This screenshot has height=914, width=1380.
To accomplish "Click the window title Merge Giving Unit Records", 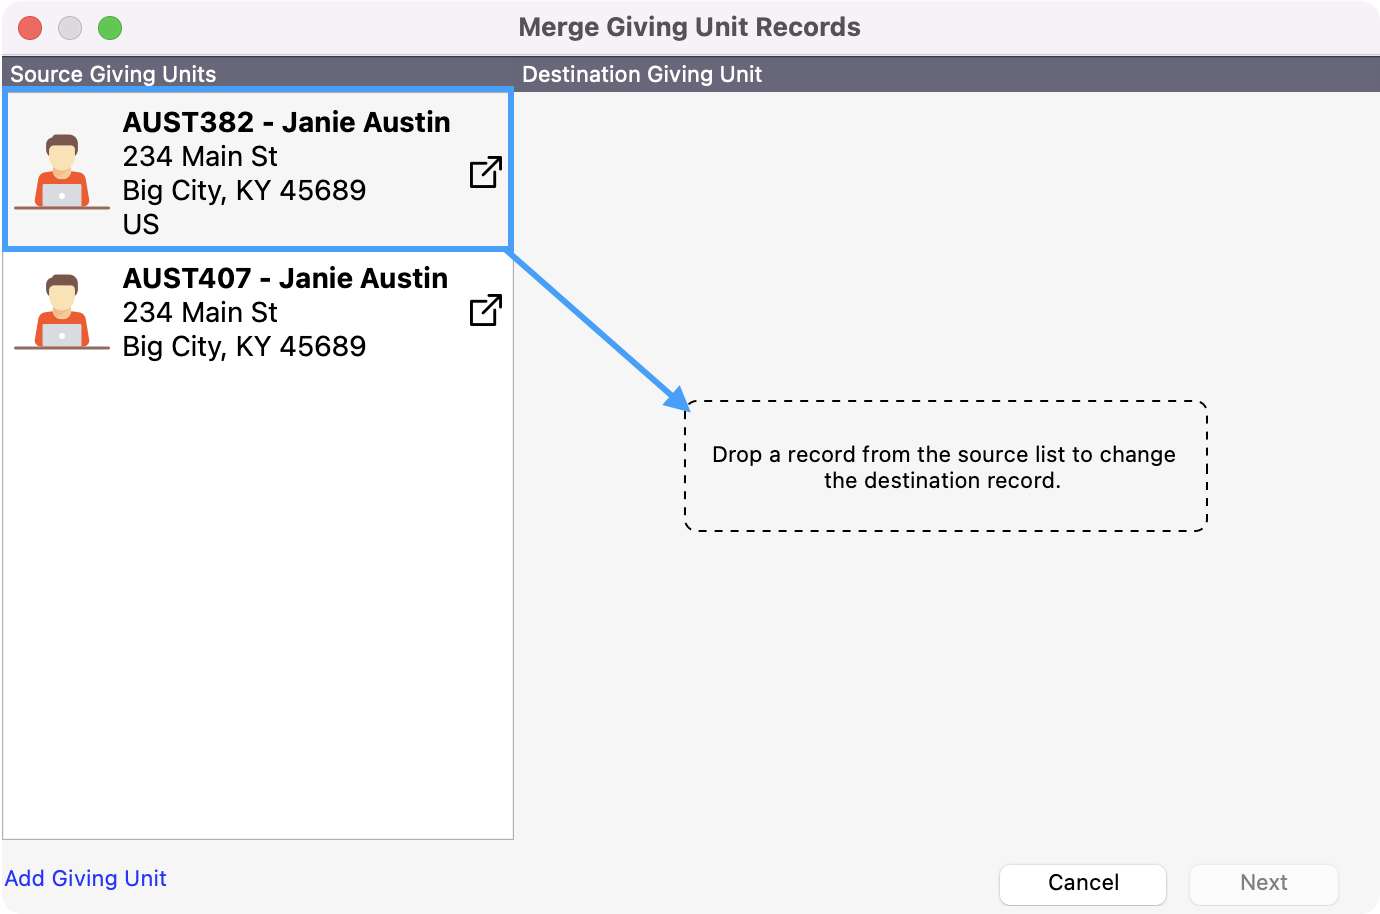I will (689, 27).
